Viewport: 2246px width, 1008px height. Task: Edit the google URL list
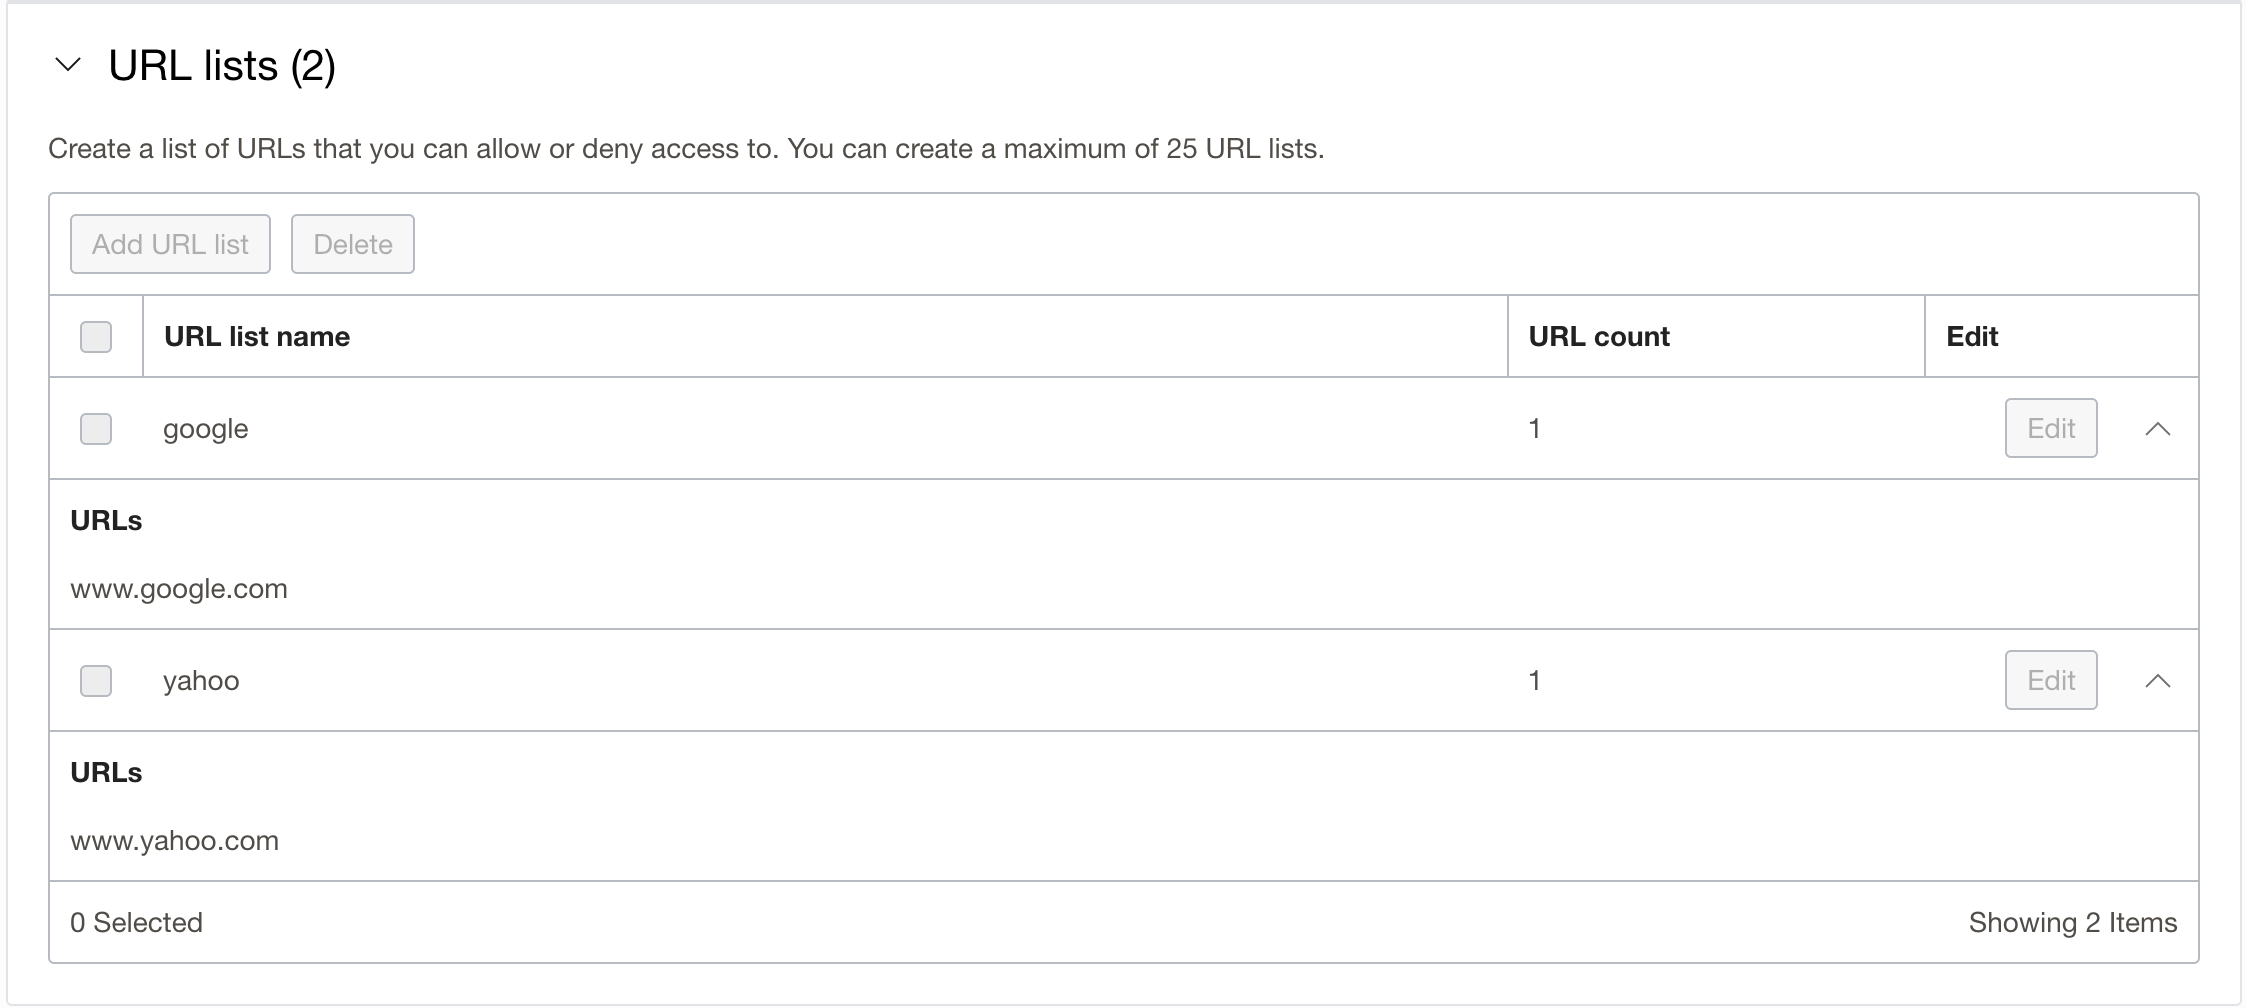tap(2050, 429)
